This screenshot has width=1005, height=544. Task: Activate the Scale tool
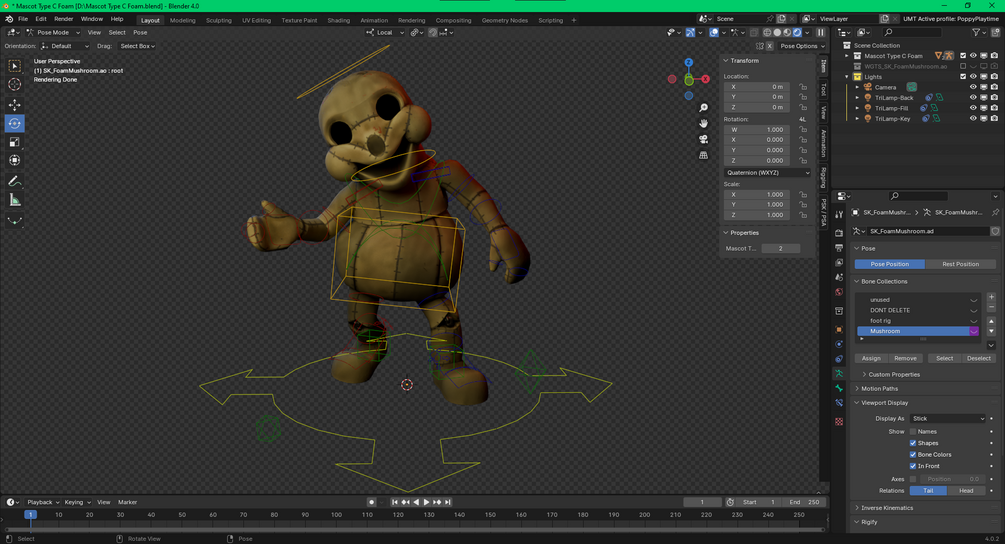[15, 142]
